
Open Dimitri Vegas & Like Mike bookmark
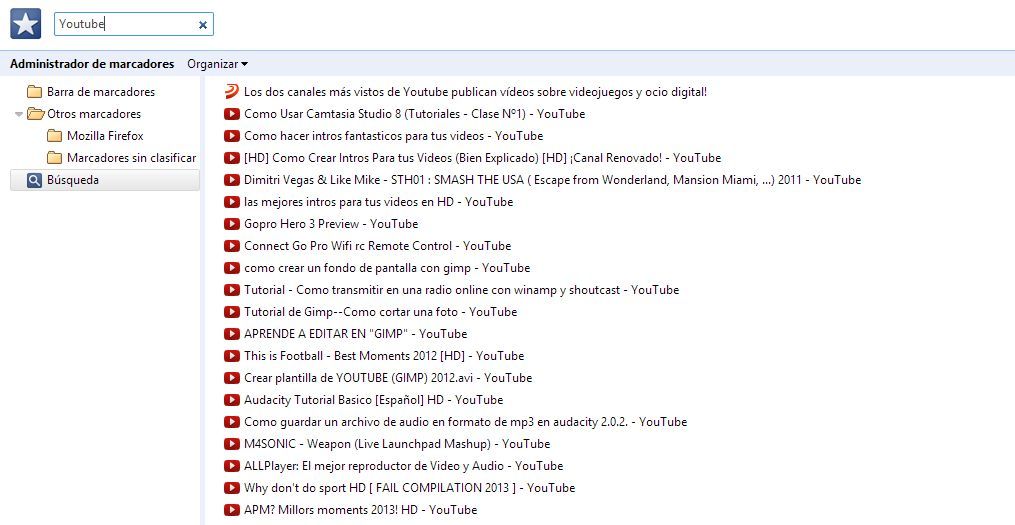click(552, 180)
